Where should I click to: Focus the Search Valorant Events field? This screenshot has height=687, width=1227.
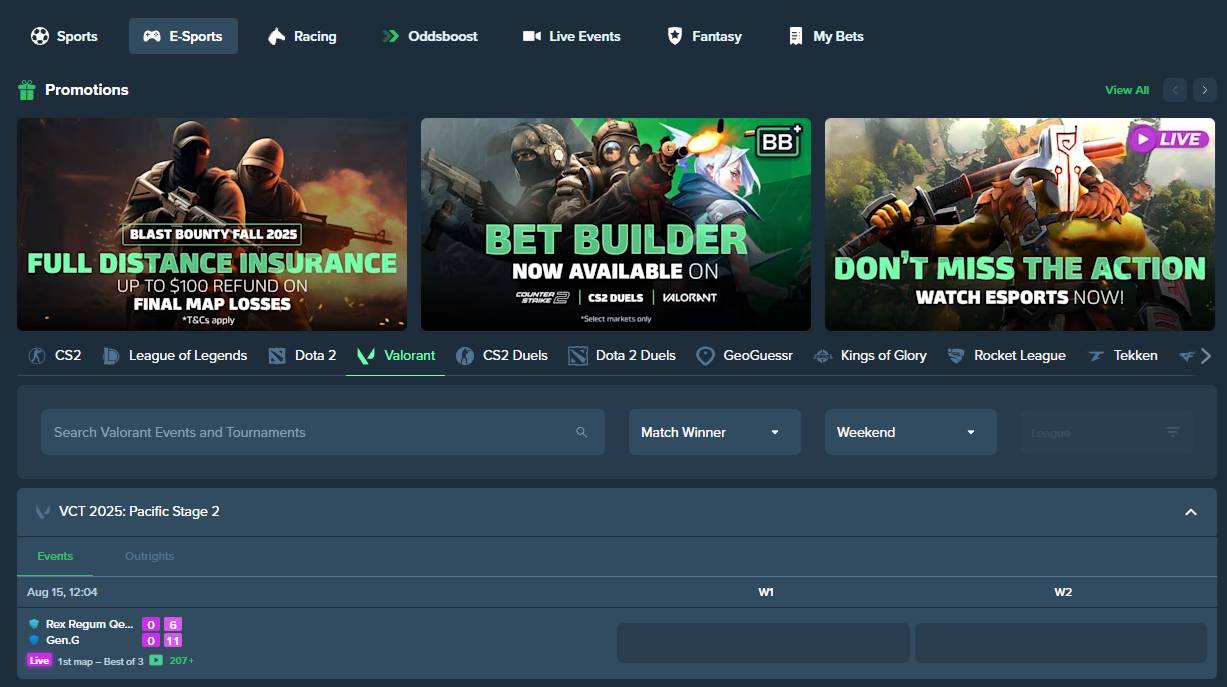pyautogui.click(x=323, y=432)
